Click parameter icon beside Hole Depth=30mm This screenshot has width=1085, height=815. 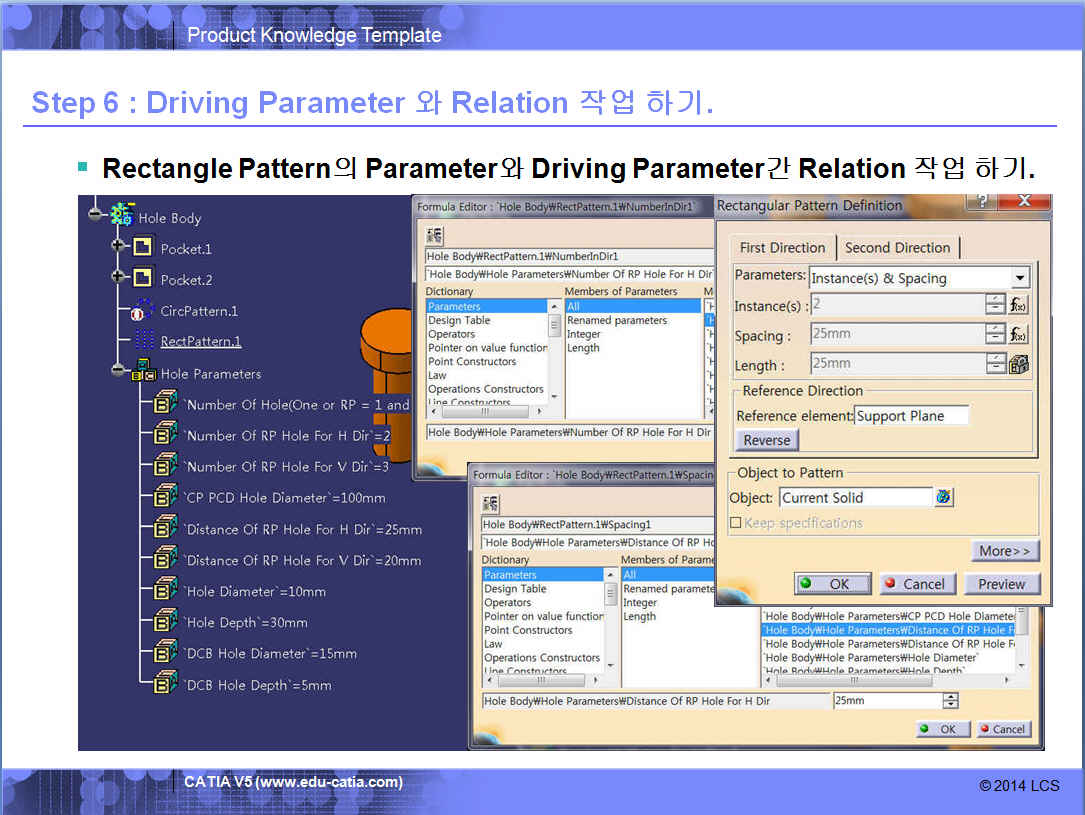tap(165, 621)
